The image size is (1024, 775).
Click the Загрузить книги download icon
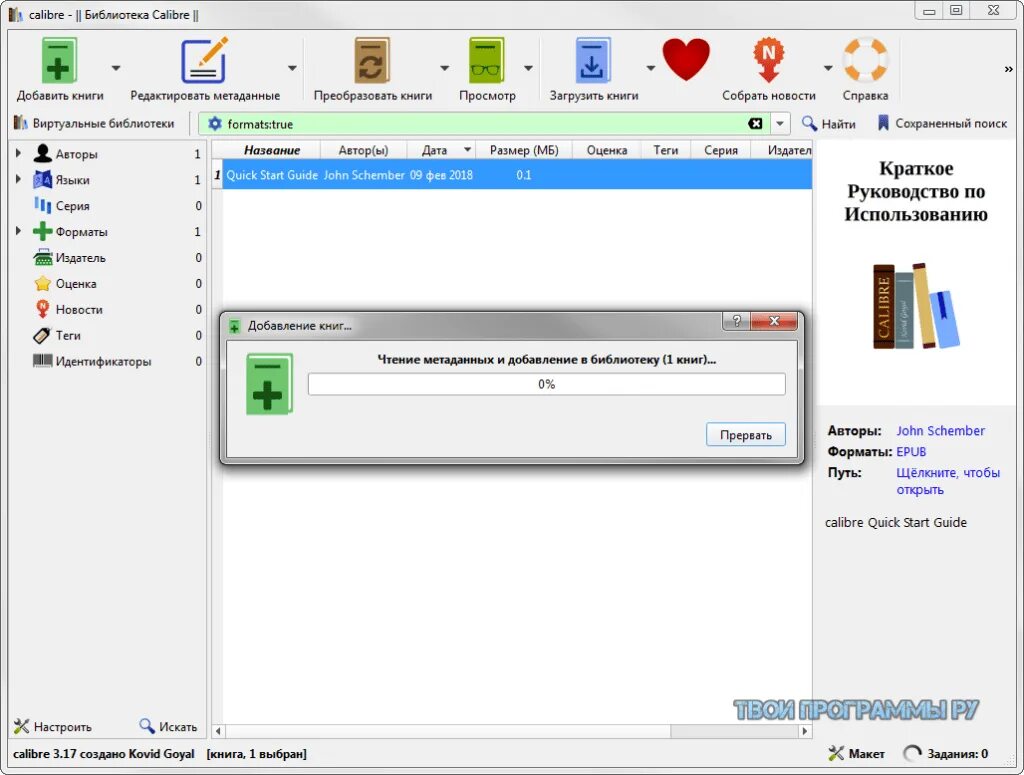(x=593, y=60)
